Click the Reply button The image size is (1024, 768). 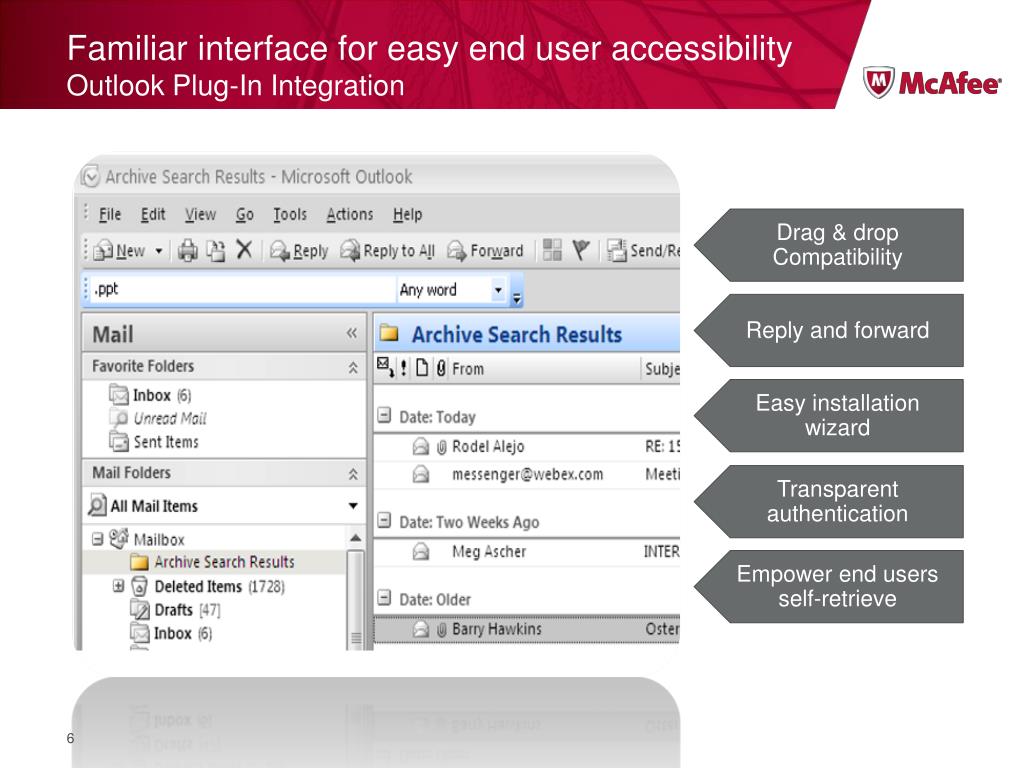pos(299,251)
